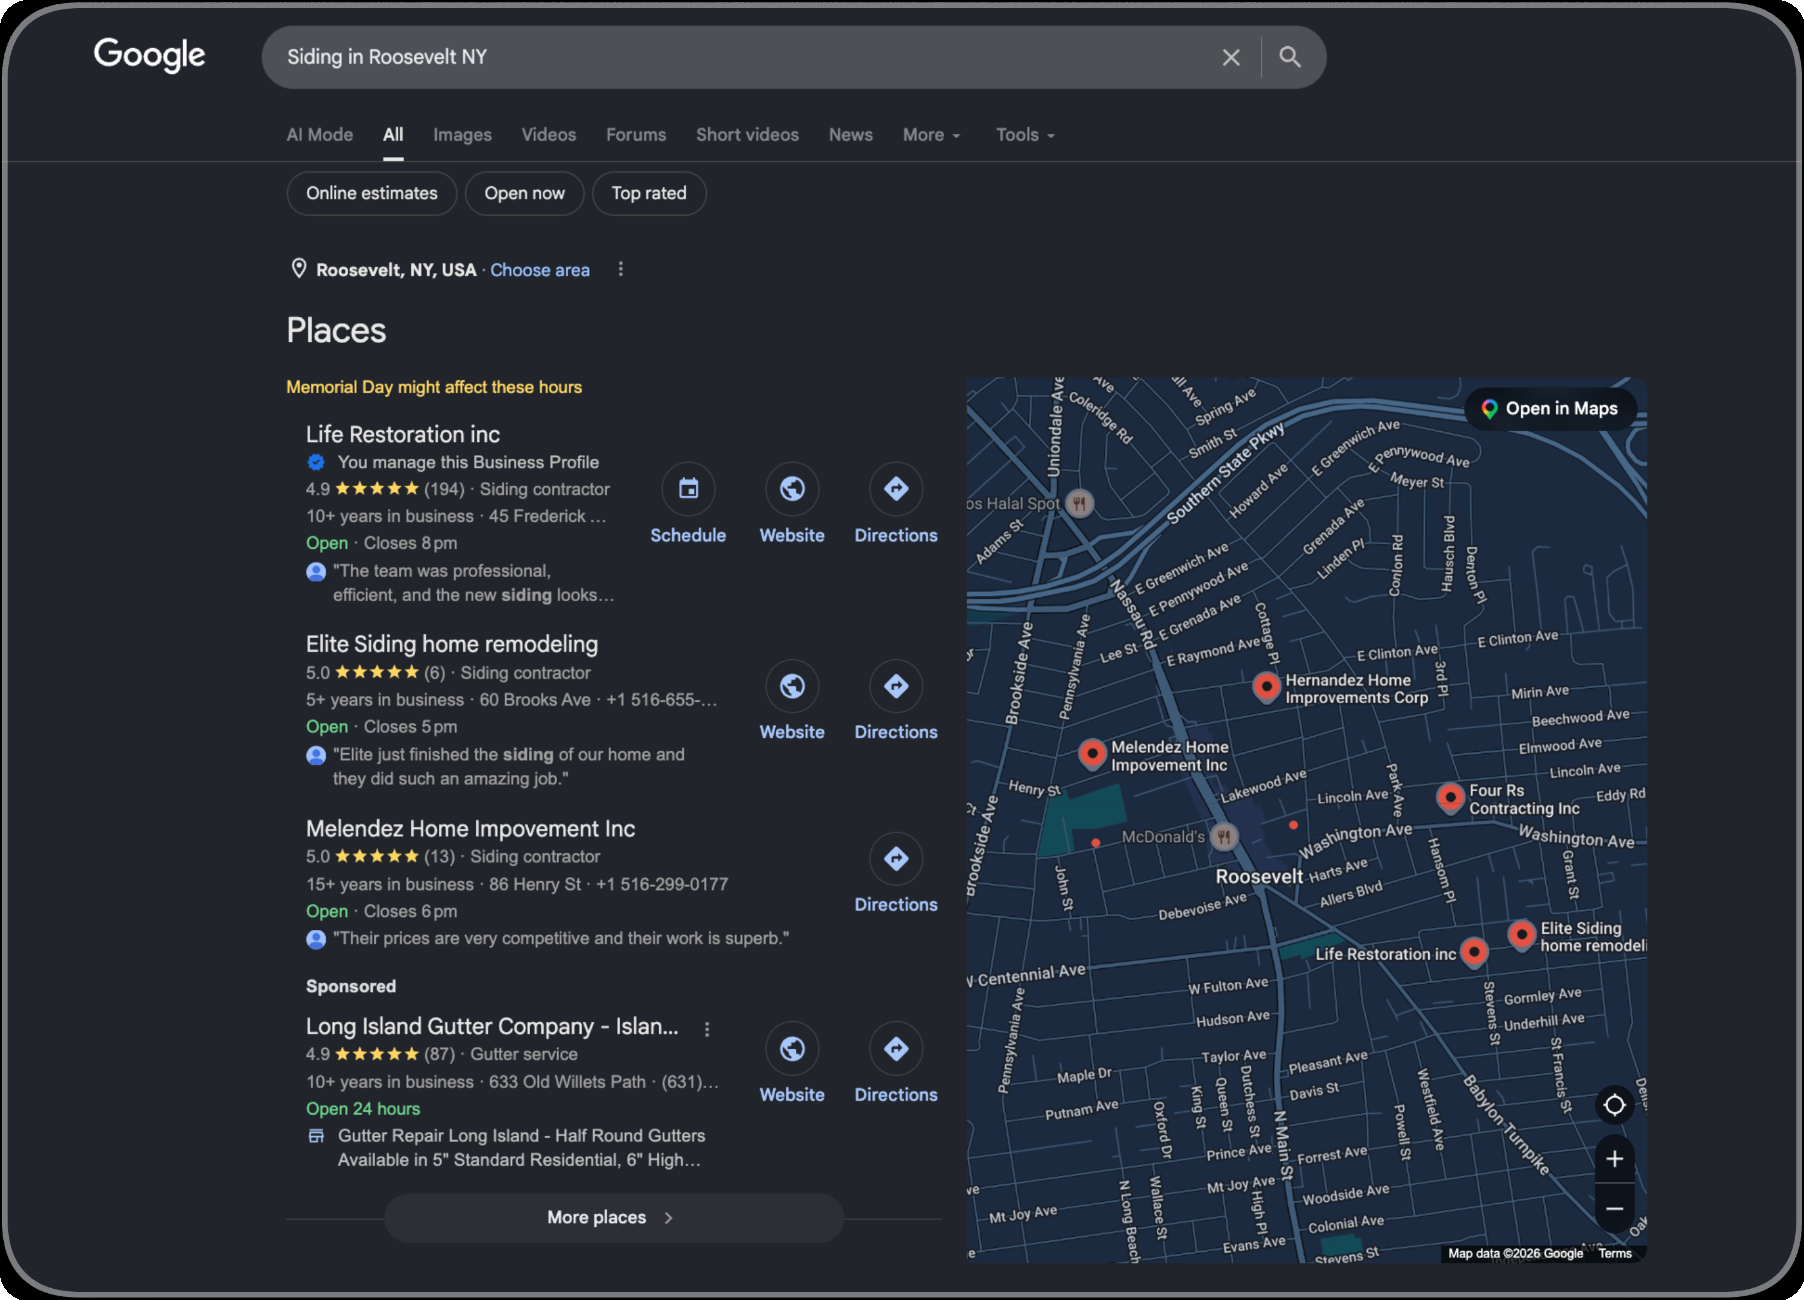
Task: Click the Melendez Home Impovement Inc map pin
Action: (1092, 753)
